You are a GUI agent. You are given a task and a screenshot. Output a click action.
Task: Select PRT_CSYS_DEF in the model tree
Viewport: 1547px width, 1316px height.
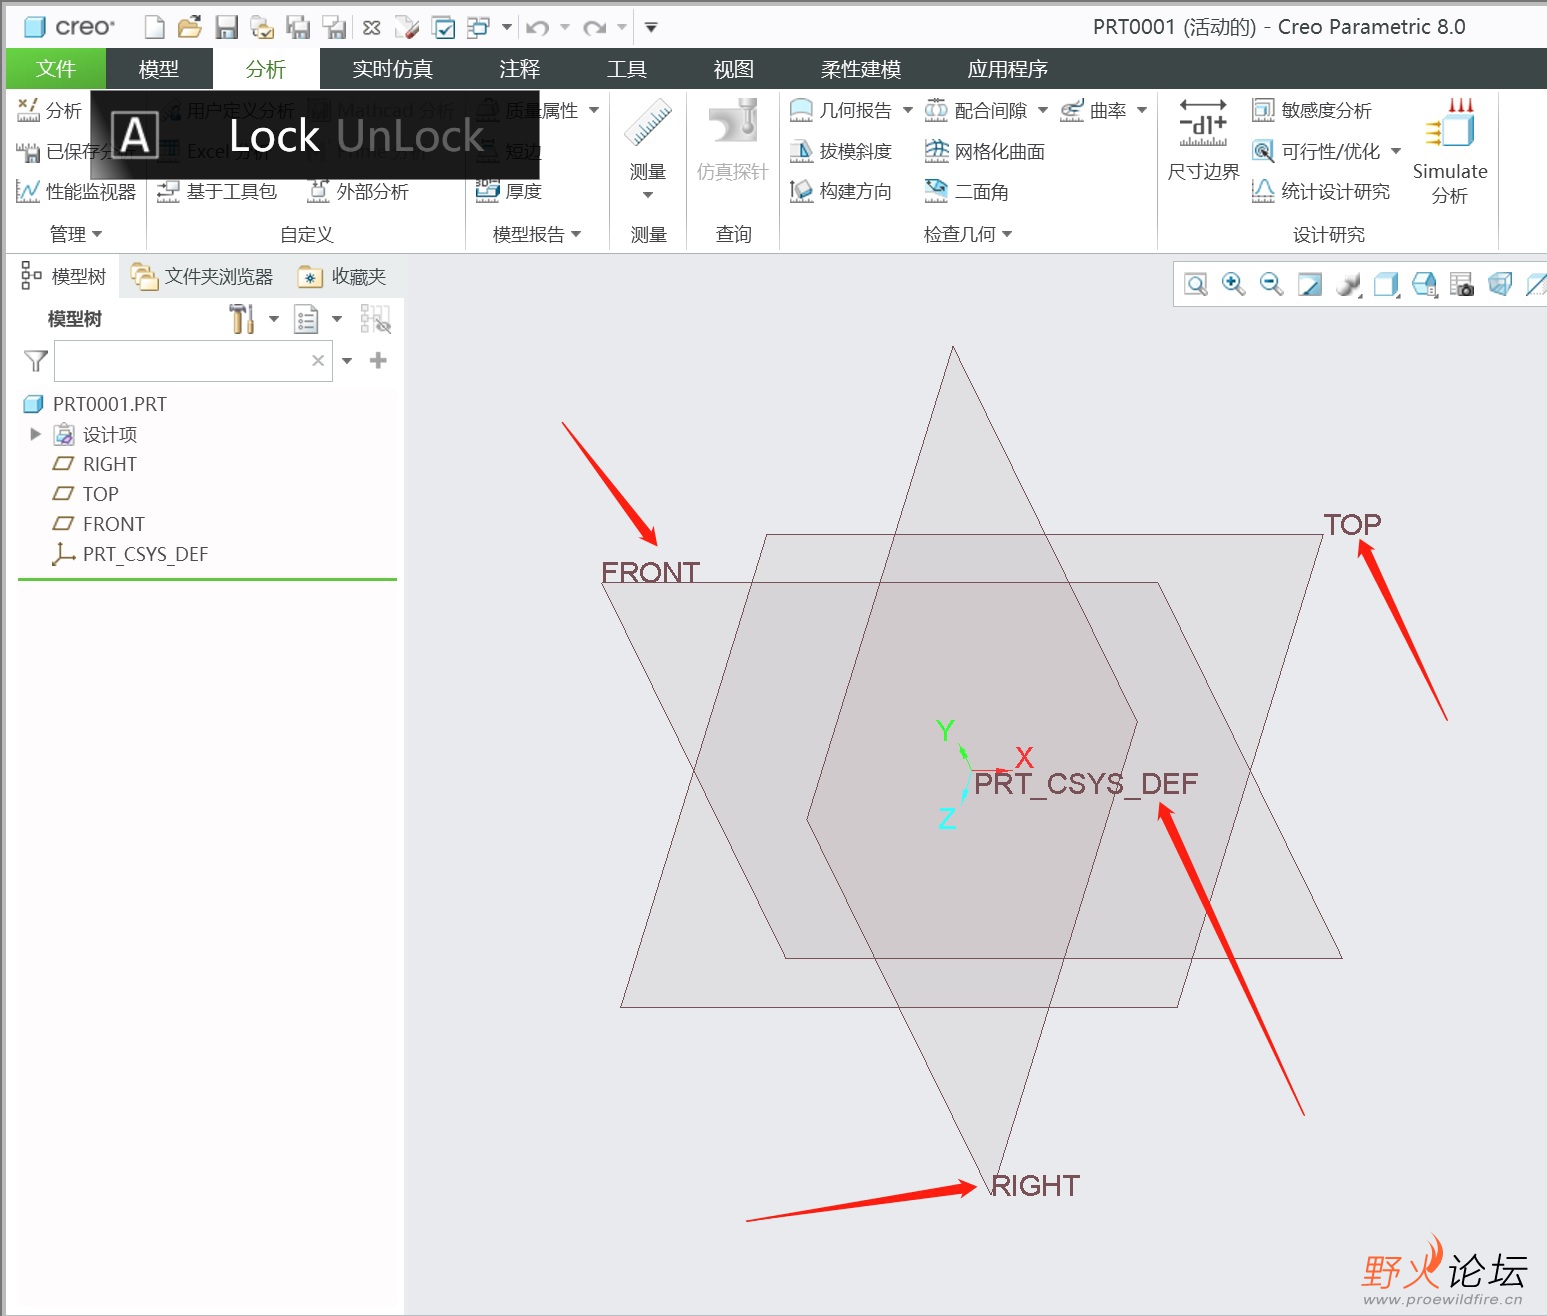130,554
